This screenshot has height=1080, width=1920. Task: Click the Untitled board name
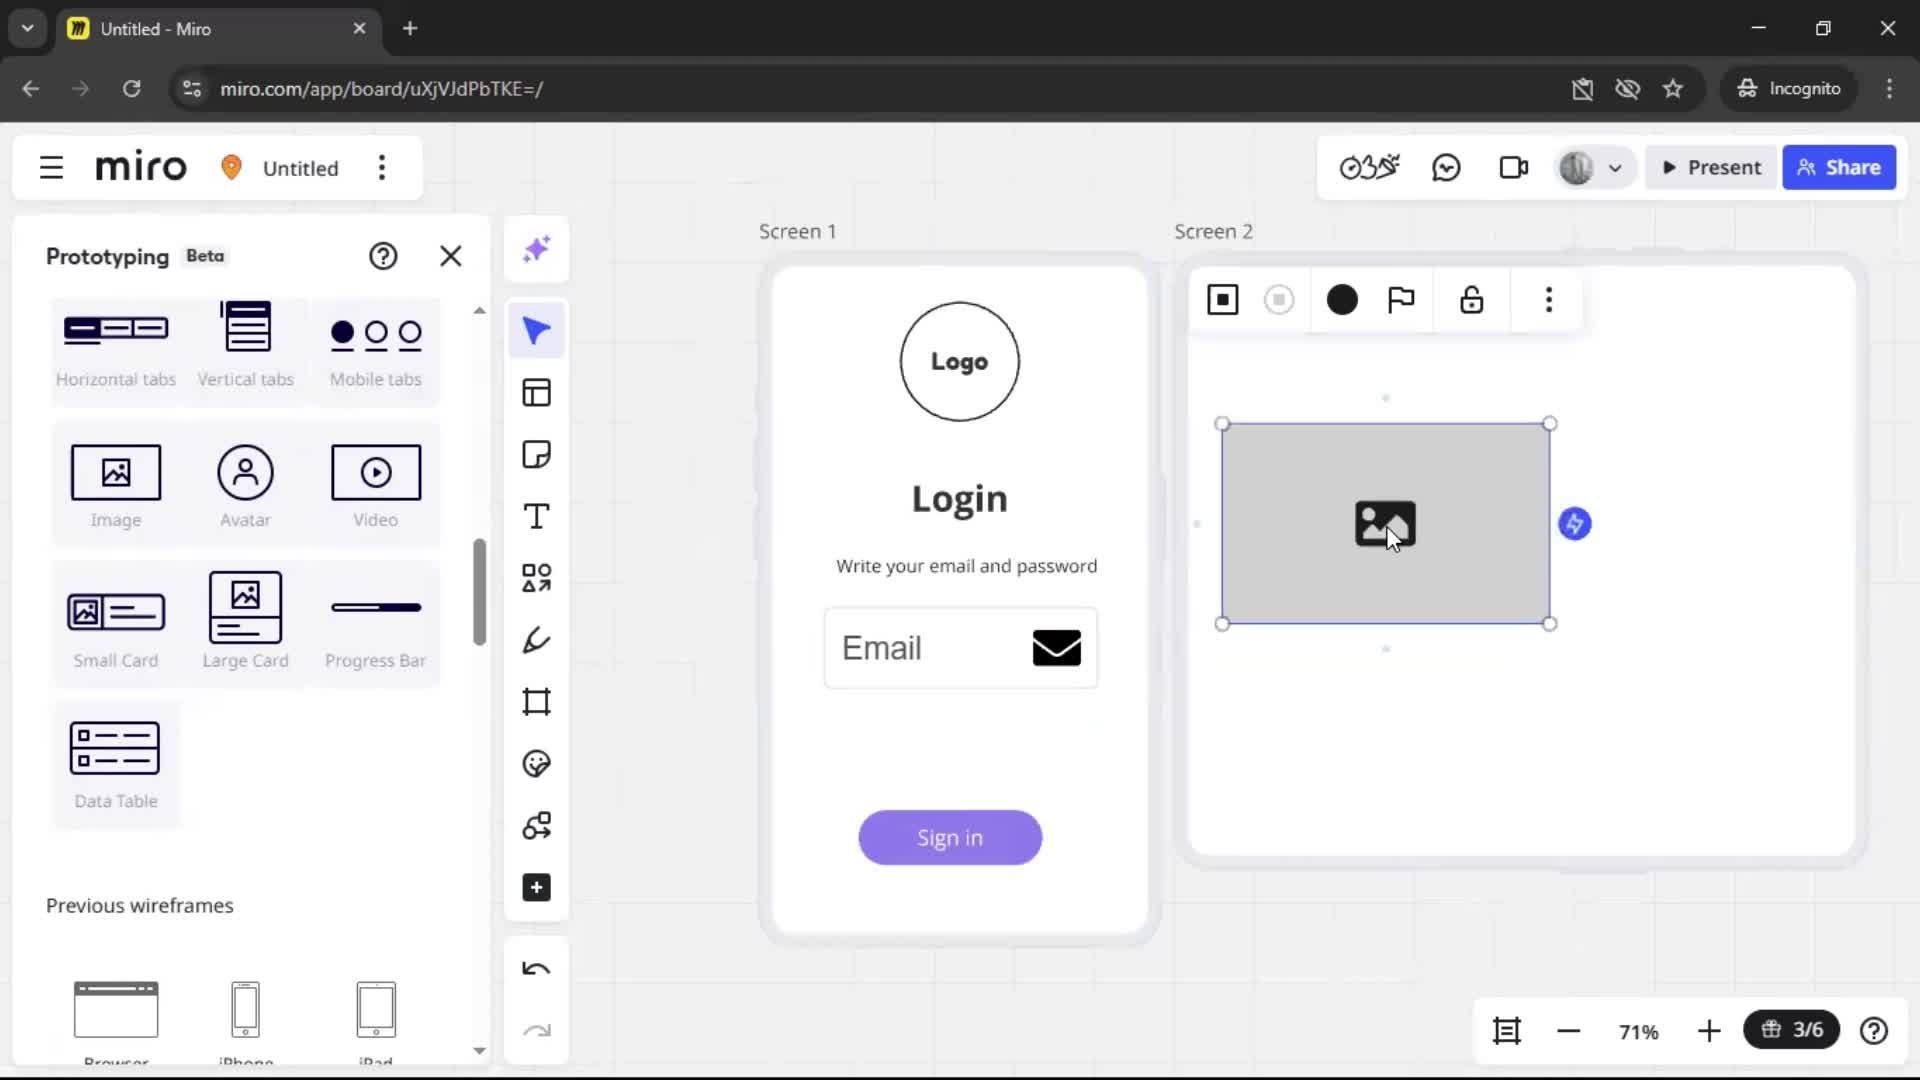pyautogui.click(x=301, y=168)
